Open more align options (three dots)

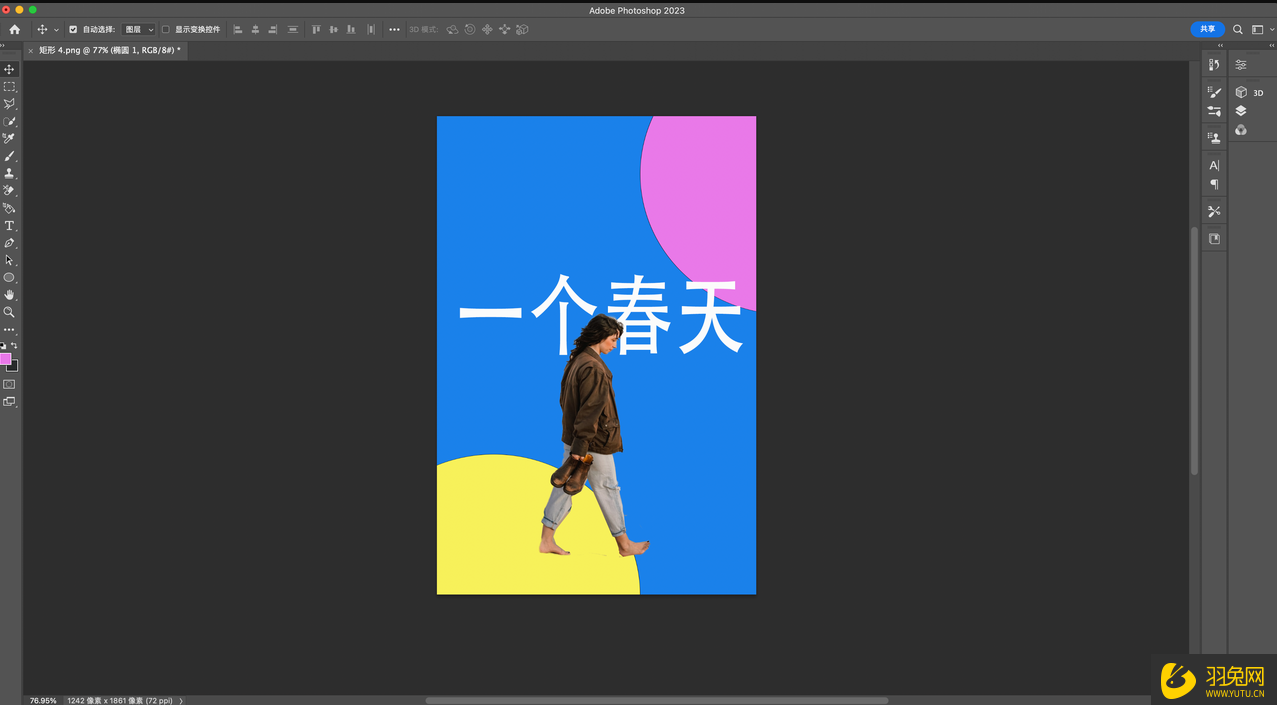click(x=394, y=30)
